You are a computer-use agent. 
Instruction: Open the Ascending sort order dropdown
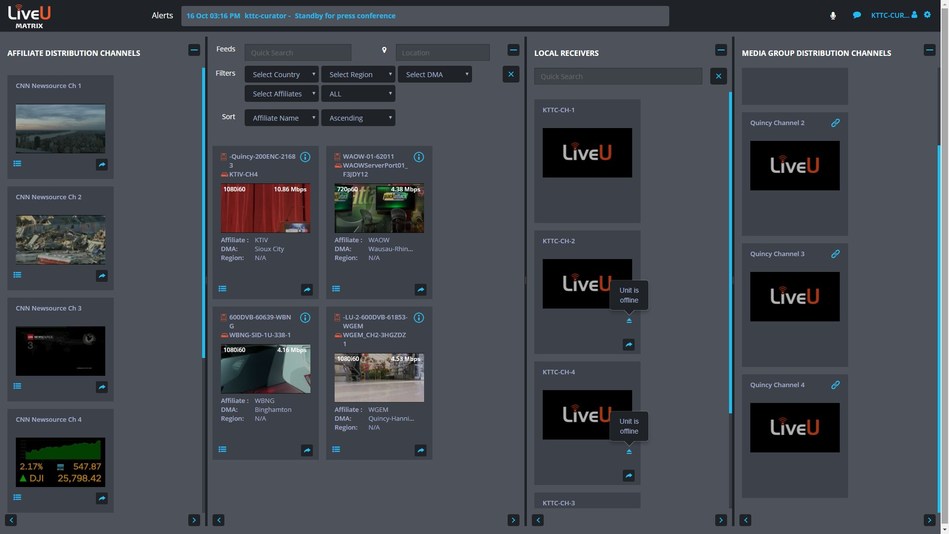point(358,118)
